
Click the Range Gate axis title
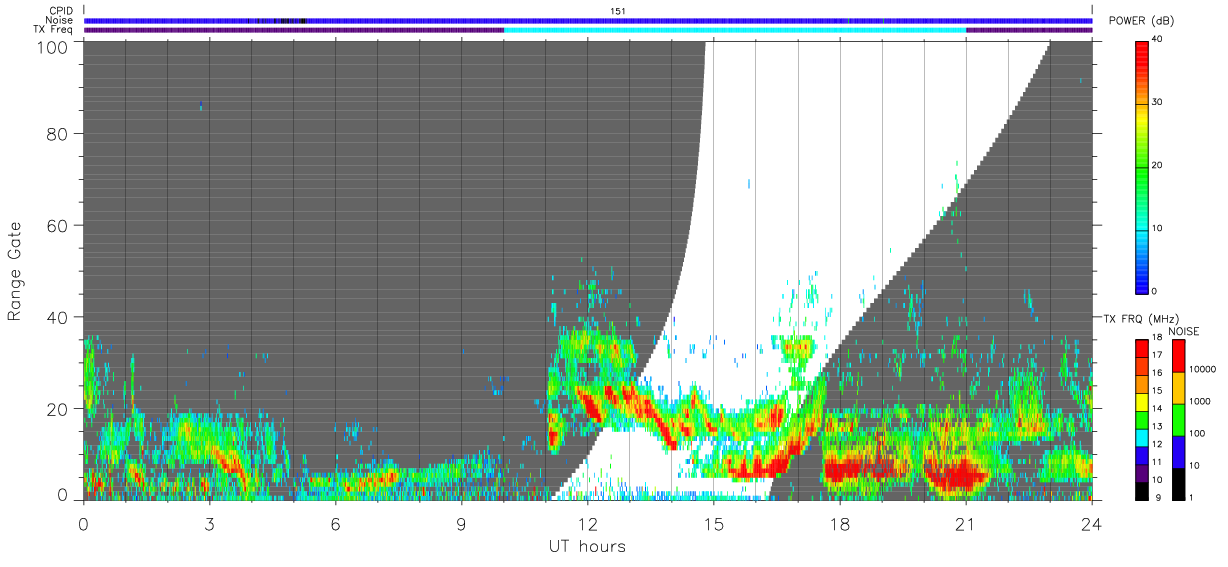(15, 271)
